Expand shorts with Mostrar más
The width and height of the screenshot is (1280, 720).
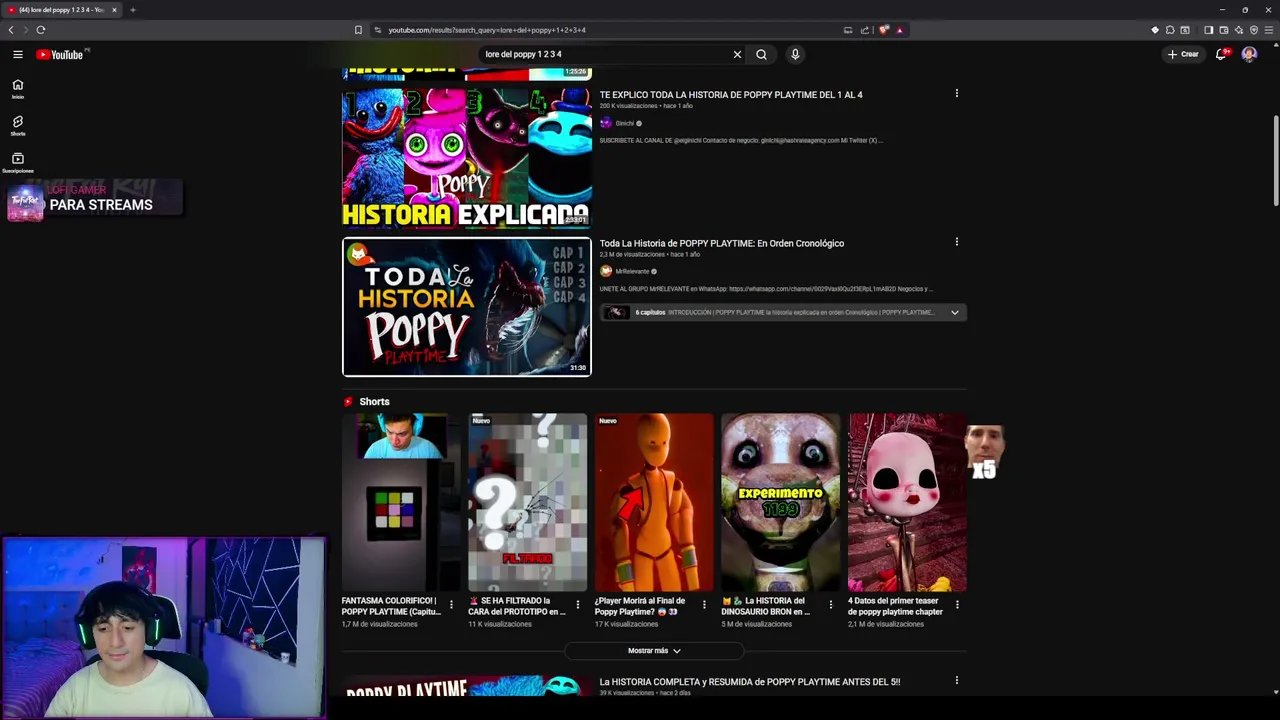point(654,651)
